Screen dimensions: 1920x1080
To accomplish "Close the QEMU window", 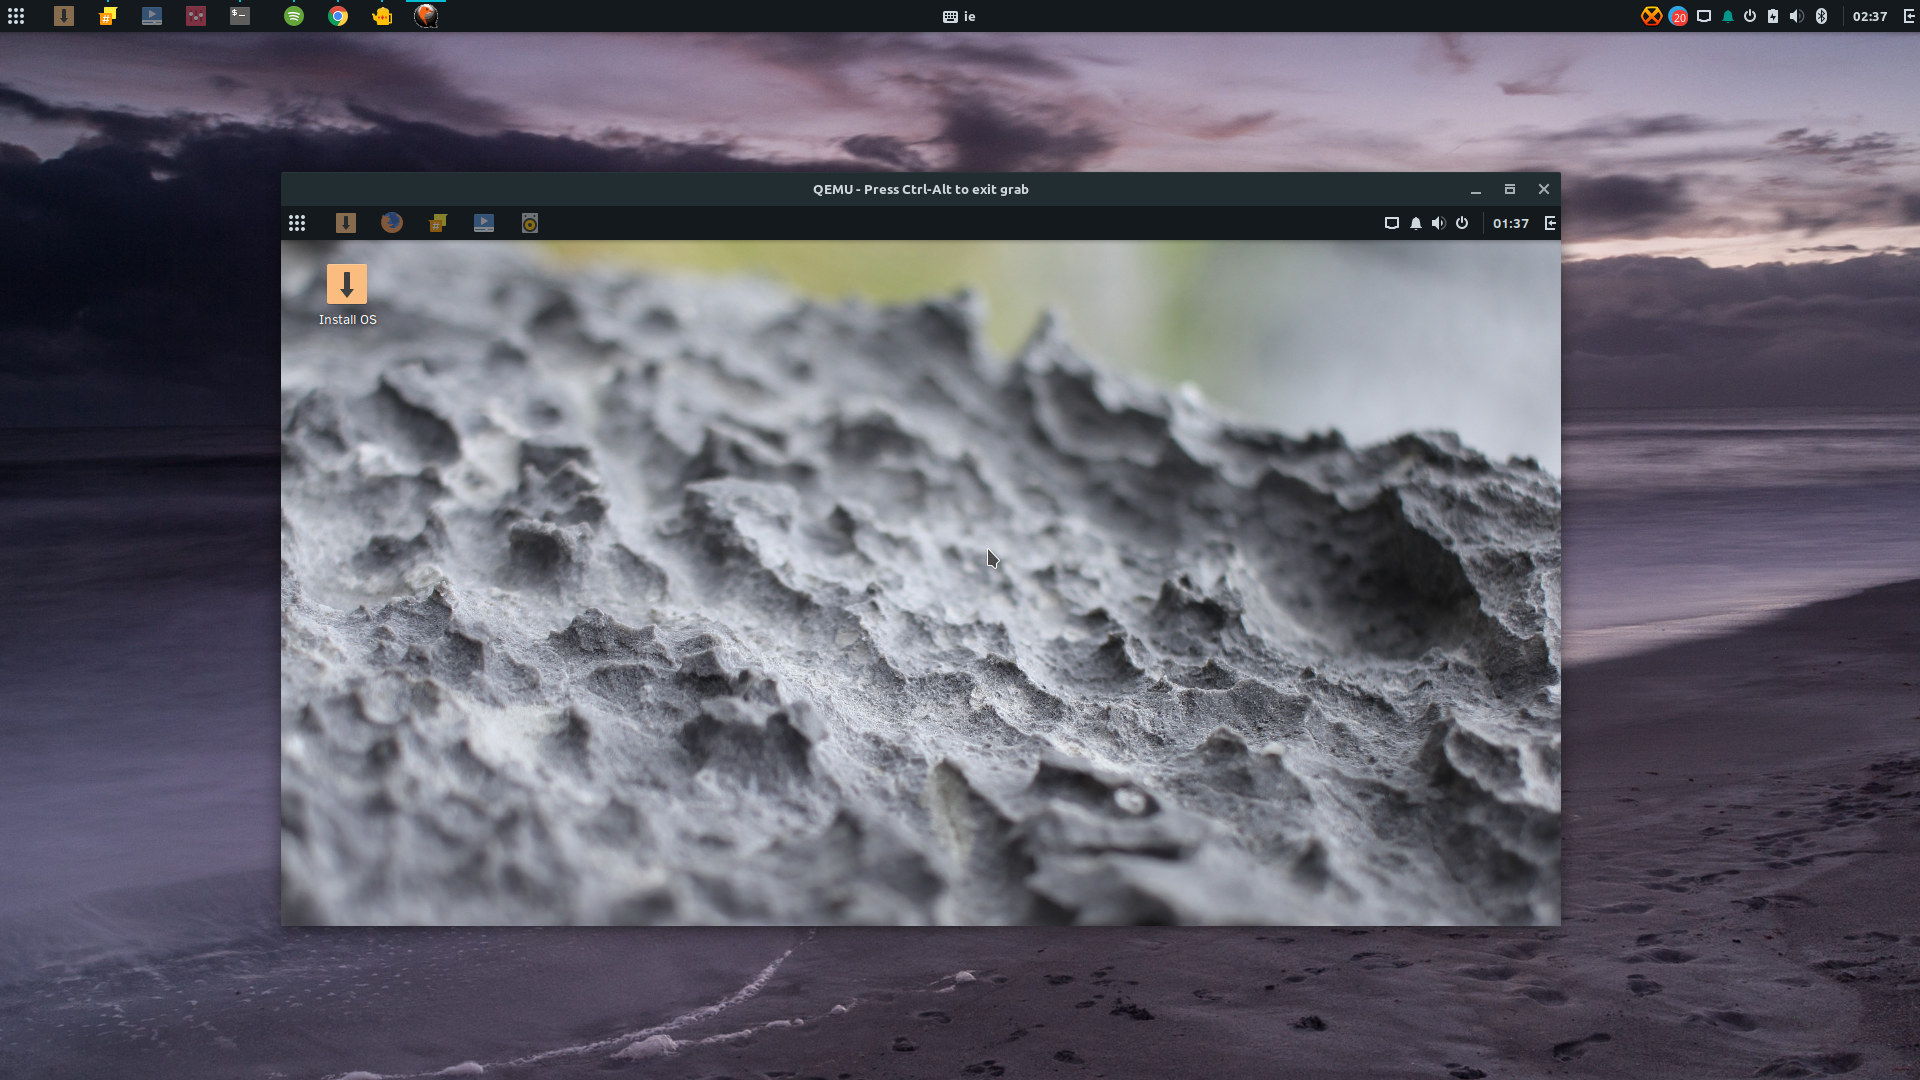I will tap(1544, 189).
